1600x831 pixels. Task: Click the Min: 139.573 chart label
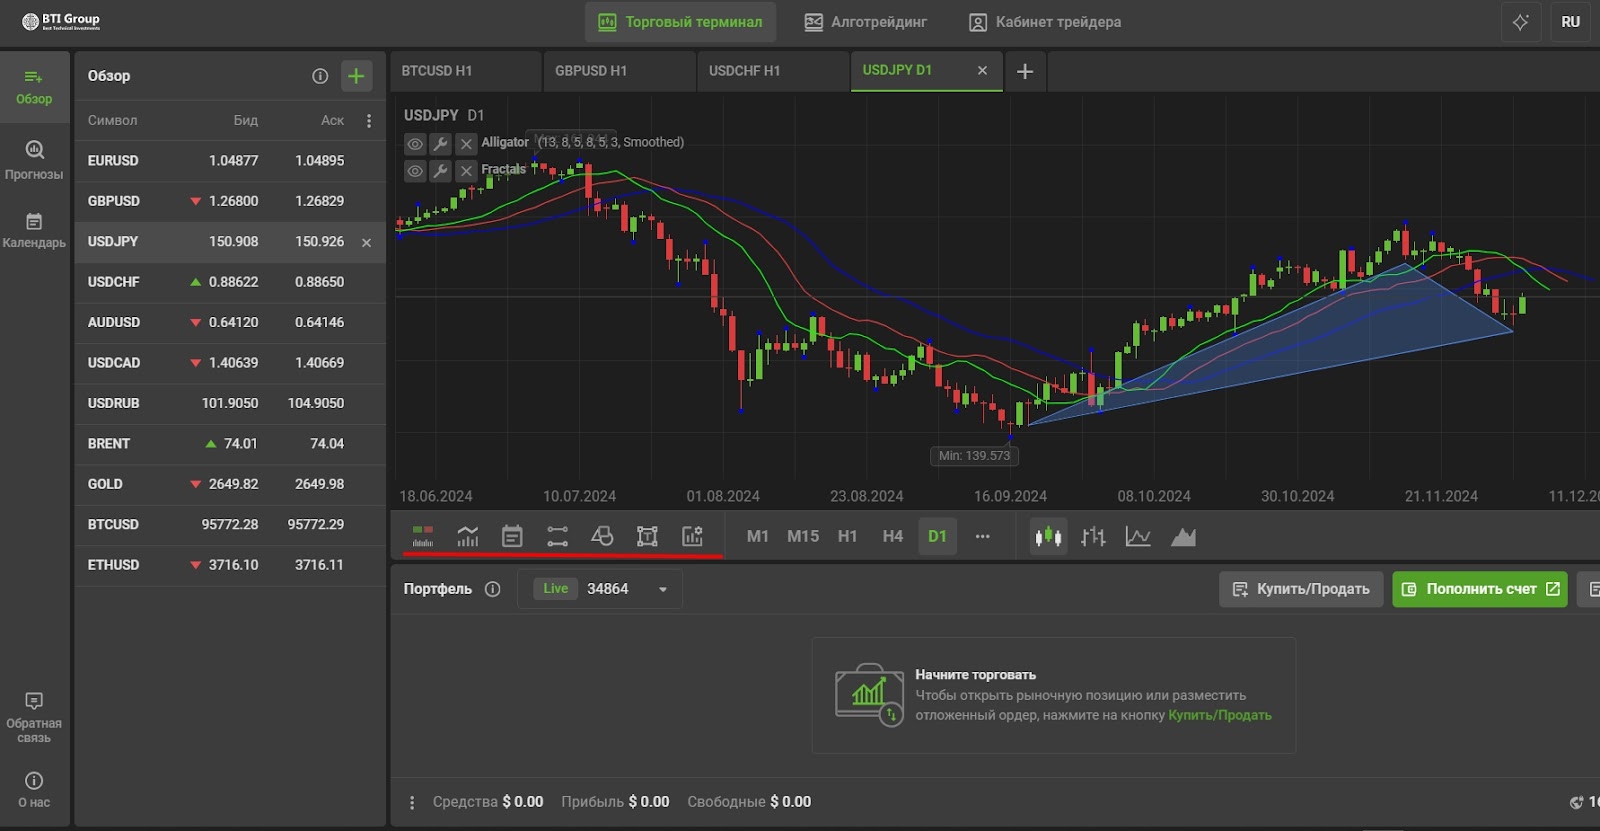[x=974, y=456]
